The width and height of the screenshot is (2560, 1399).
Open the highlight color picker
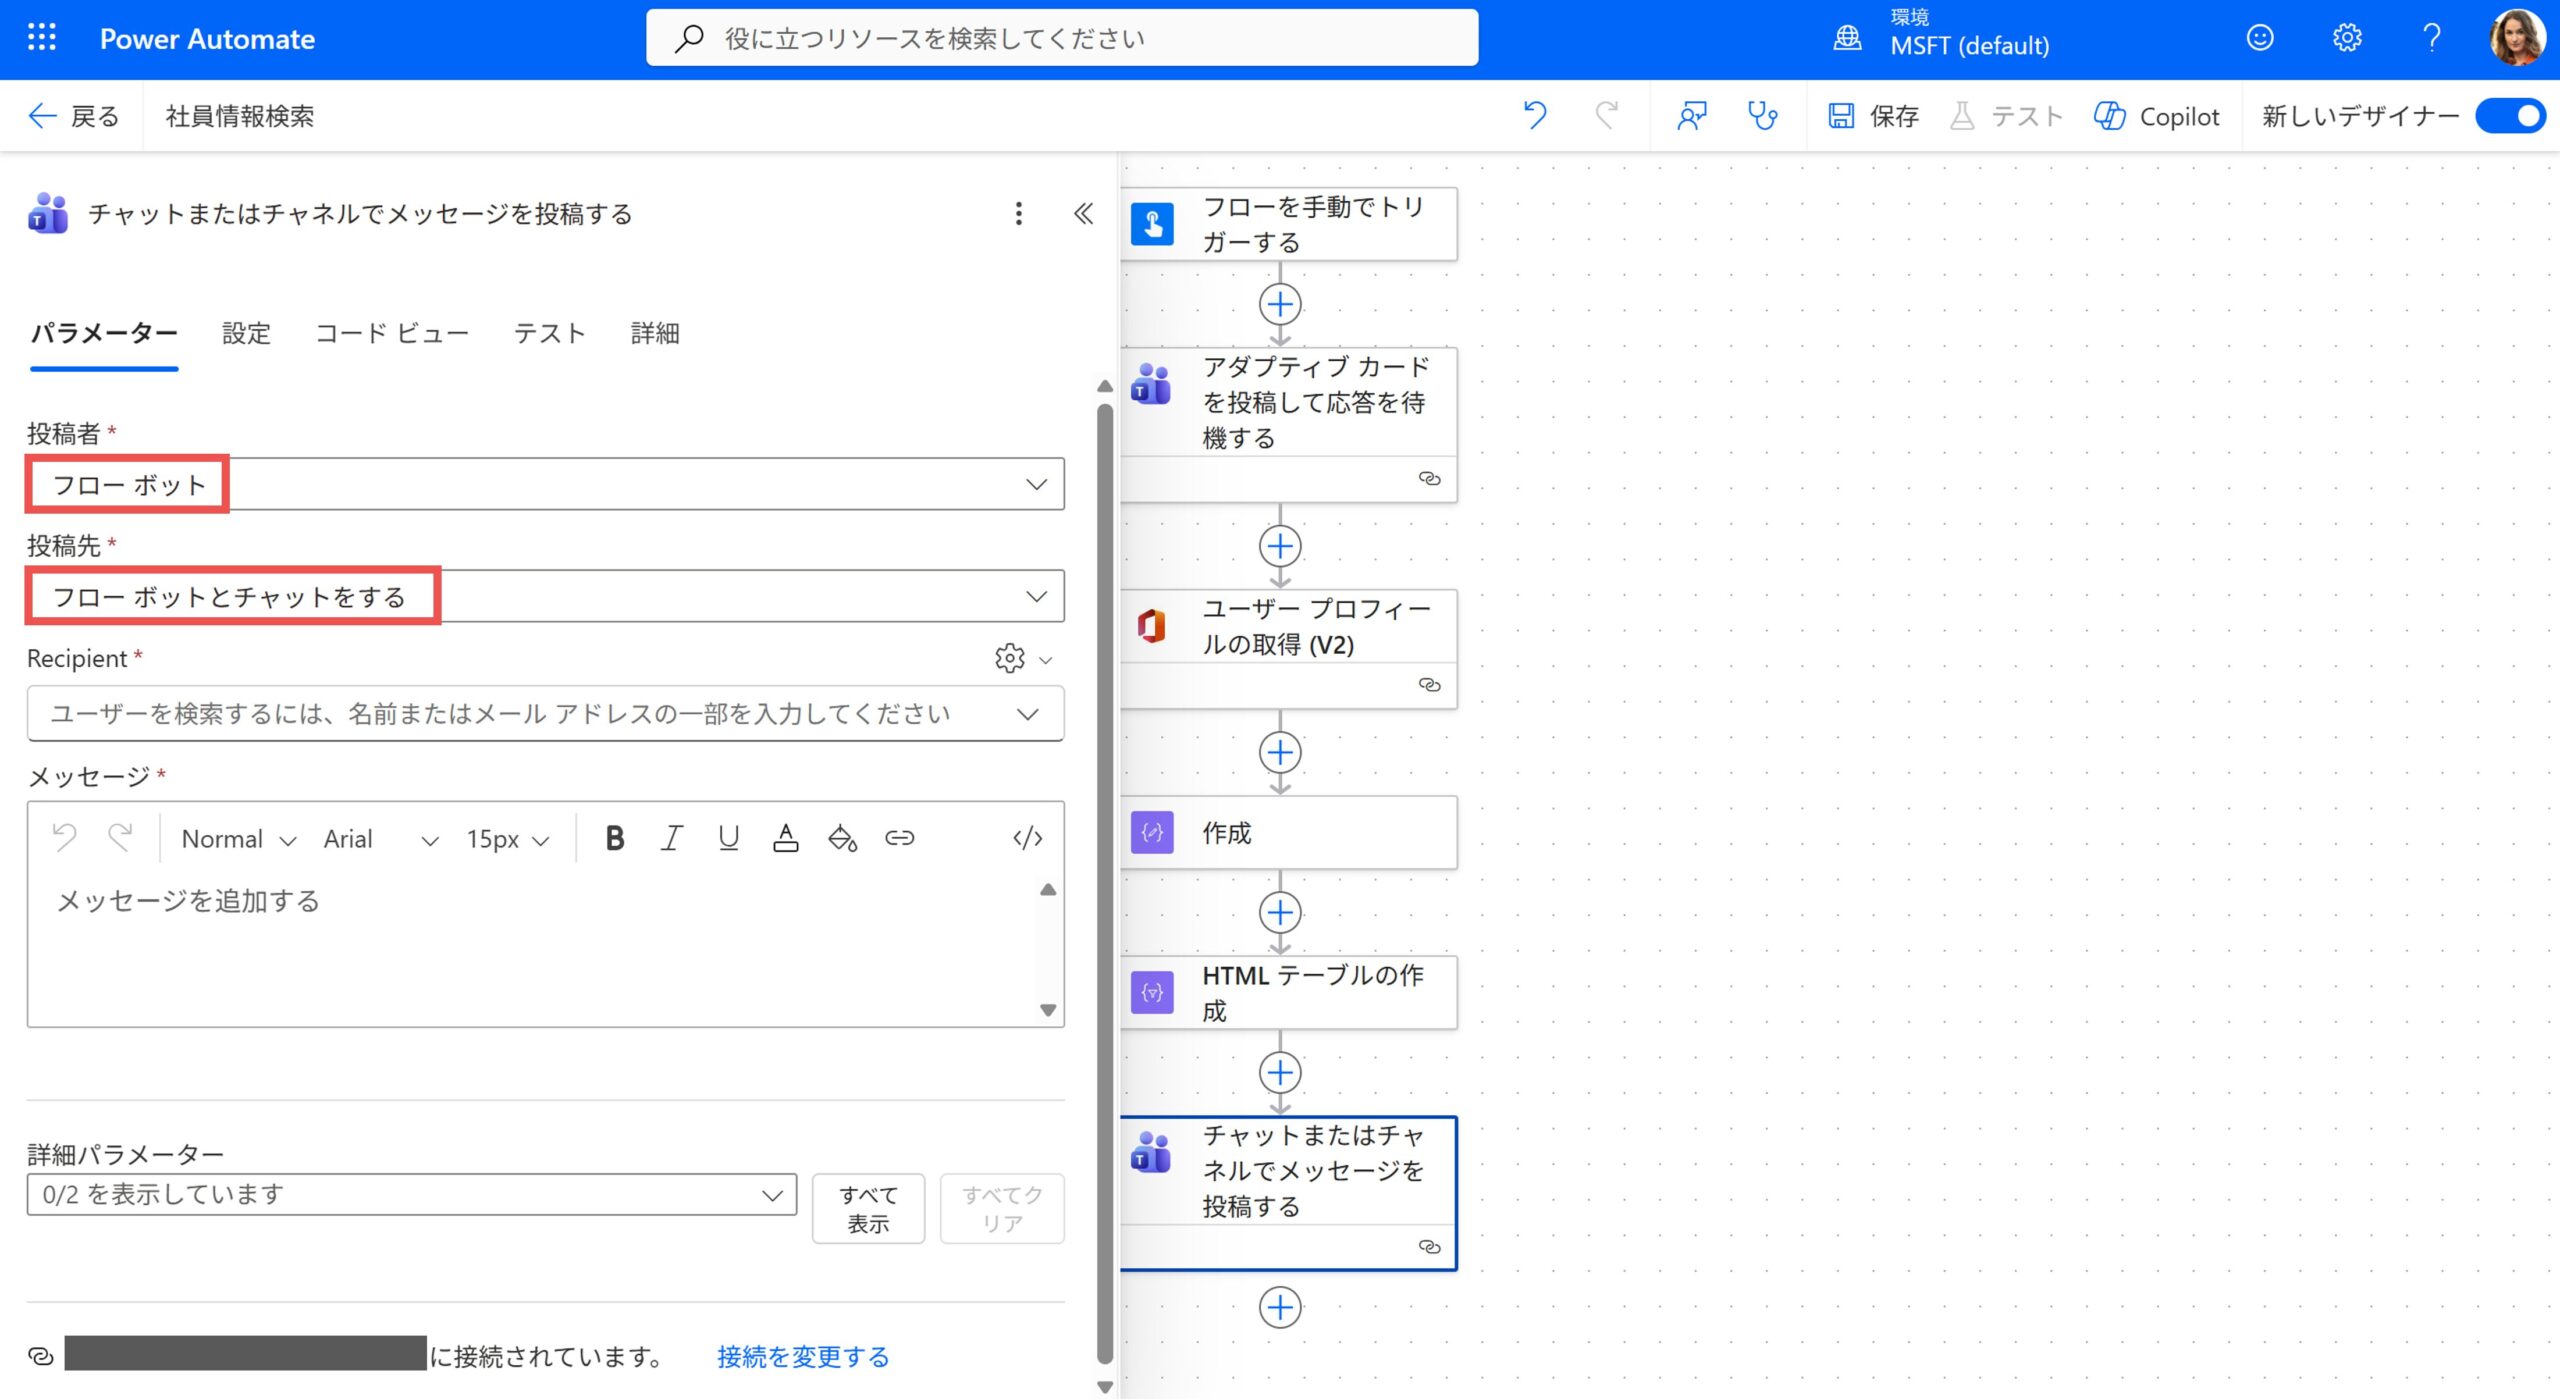[842, 838]
